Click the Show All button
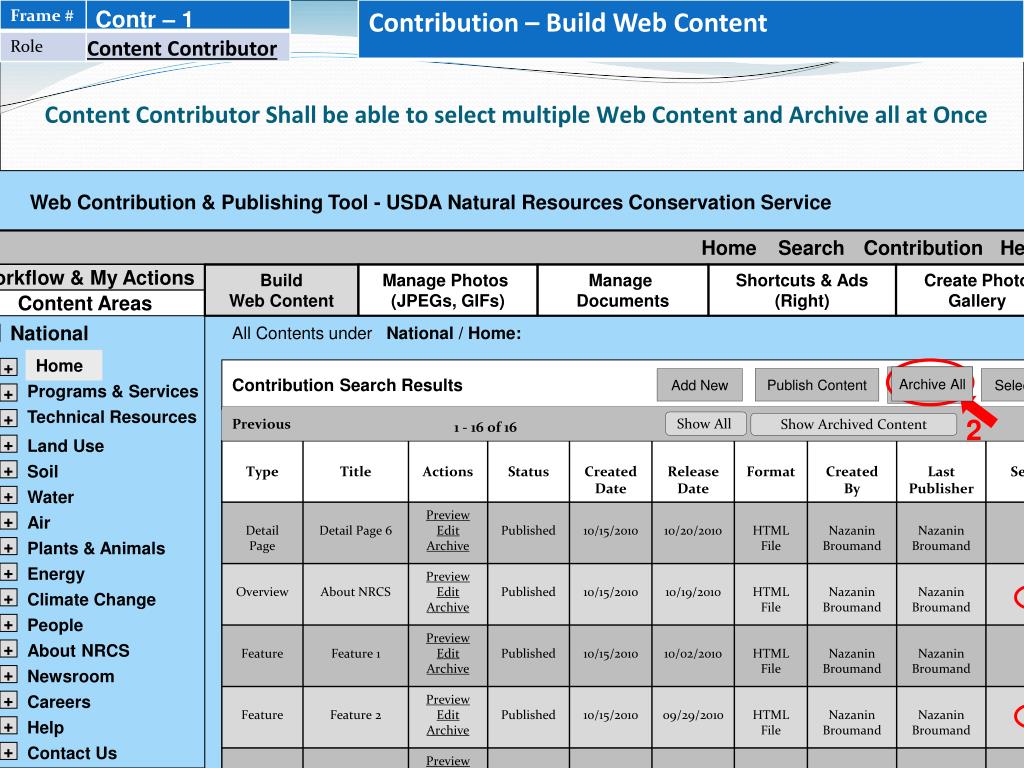 tap(704, 424)
